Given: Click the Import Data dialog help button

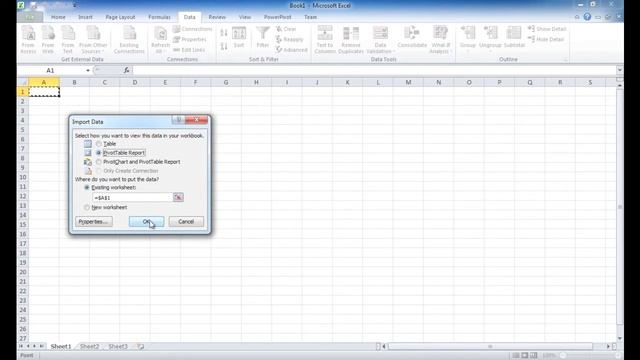Looking at the screenshot, I should 178,120.
